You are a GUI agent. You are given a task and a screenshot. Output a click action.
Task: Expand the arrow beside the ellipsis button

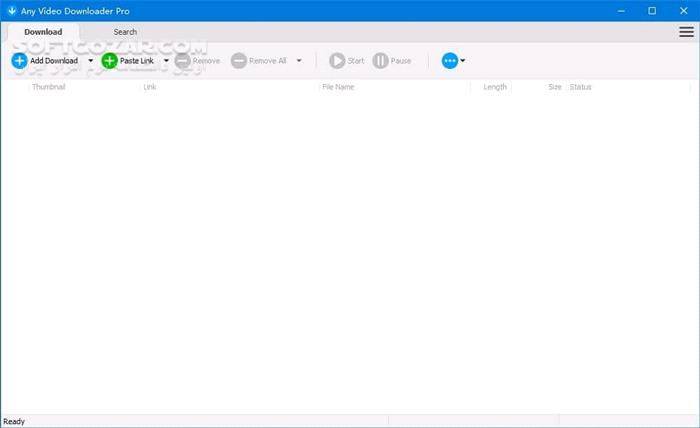click(x=462, y=61)
